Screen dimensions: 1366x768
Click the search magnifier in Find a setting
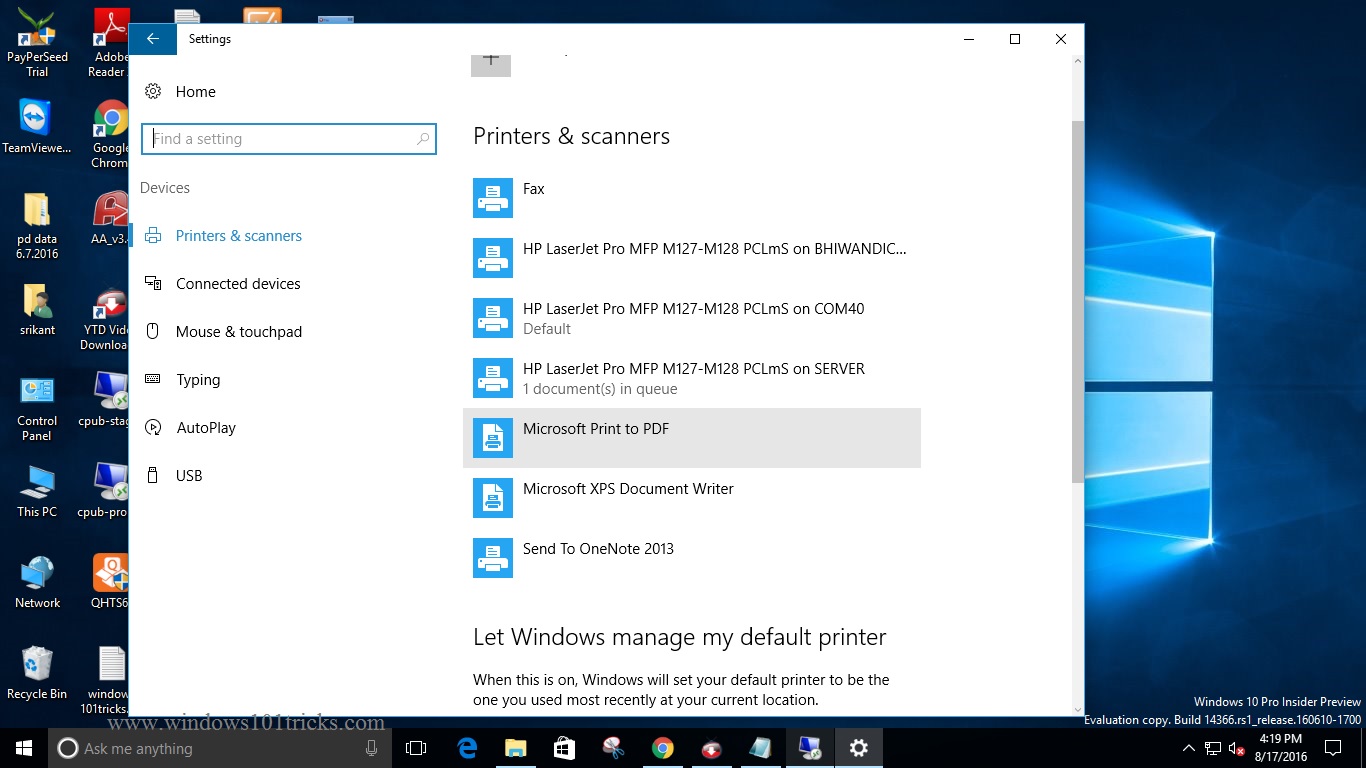click(423, 139)
